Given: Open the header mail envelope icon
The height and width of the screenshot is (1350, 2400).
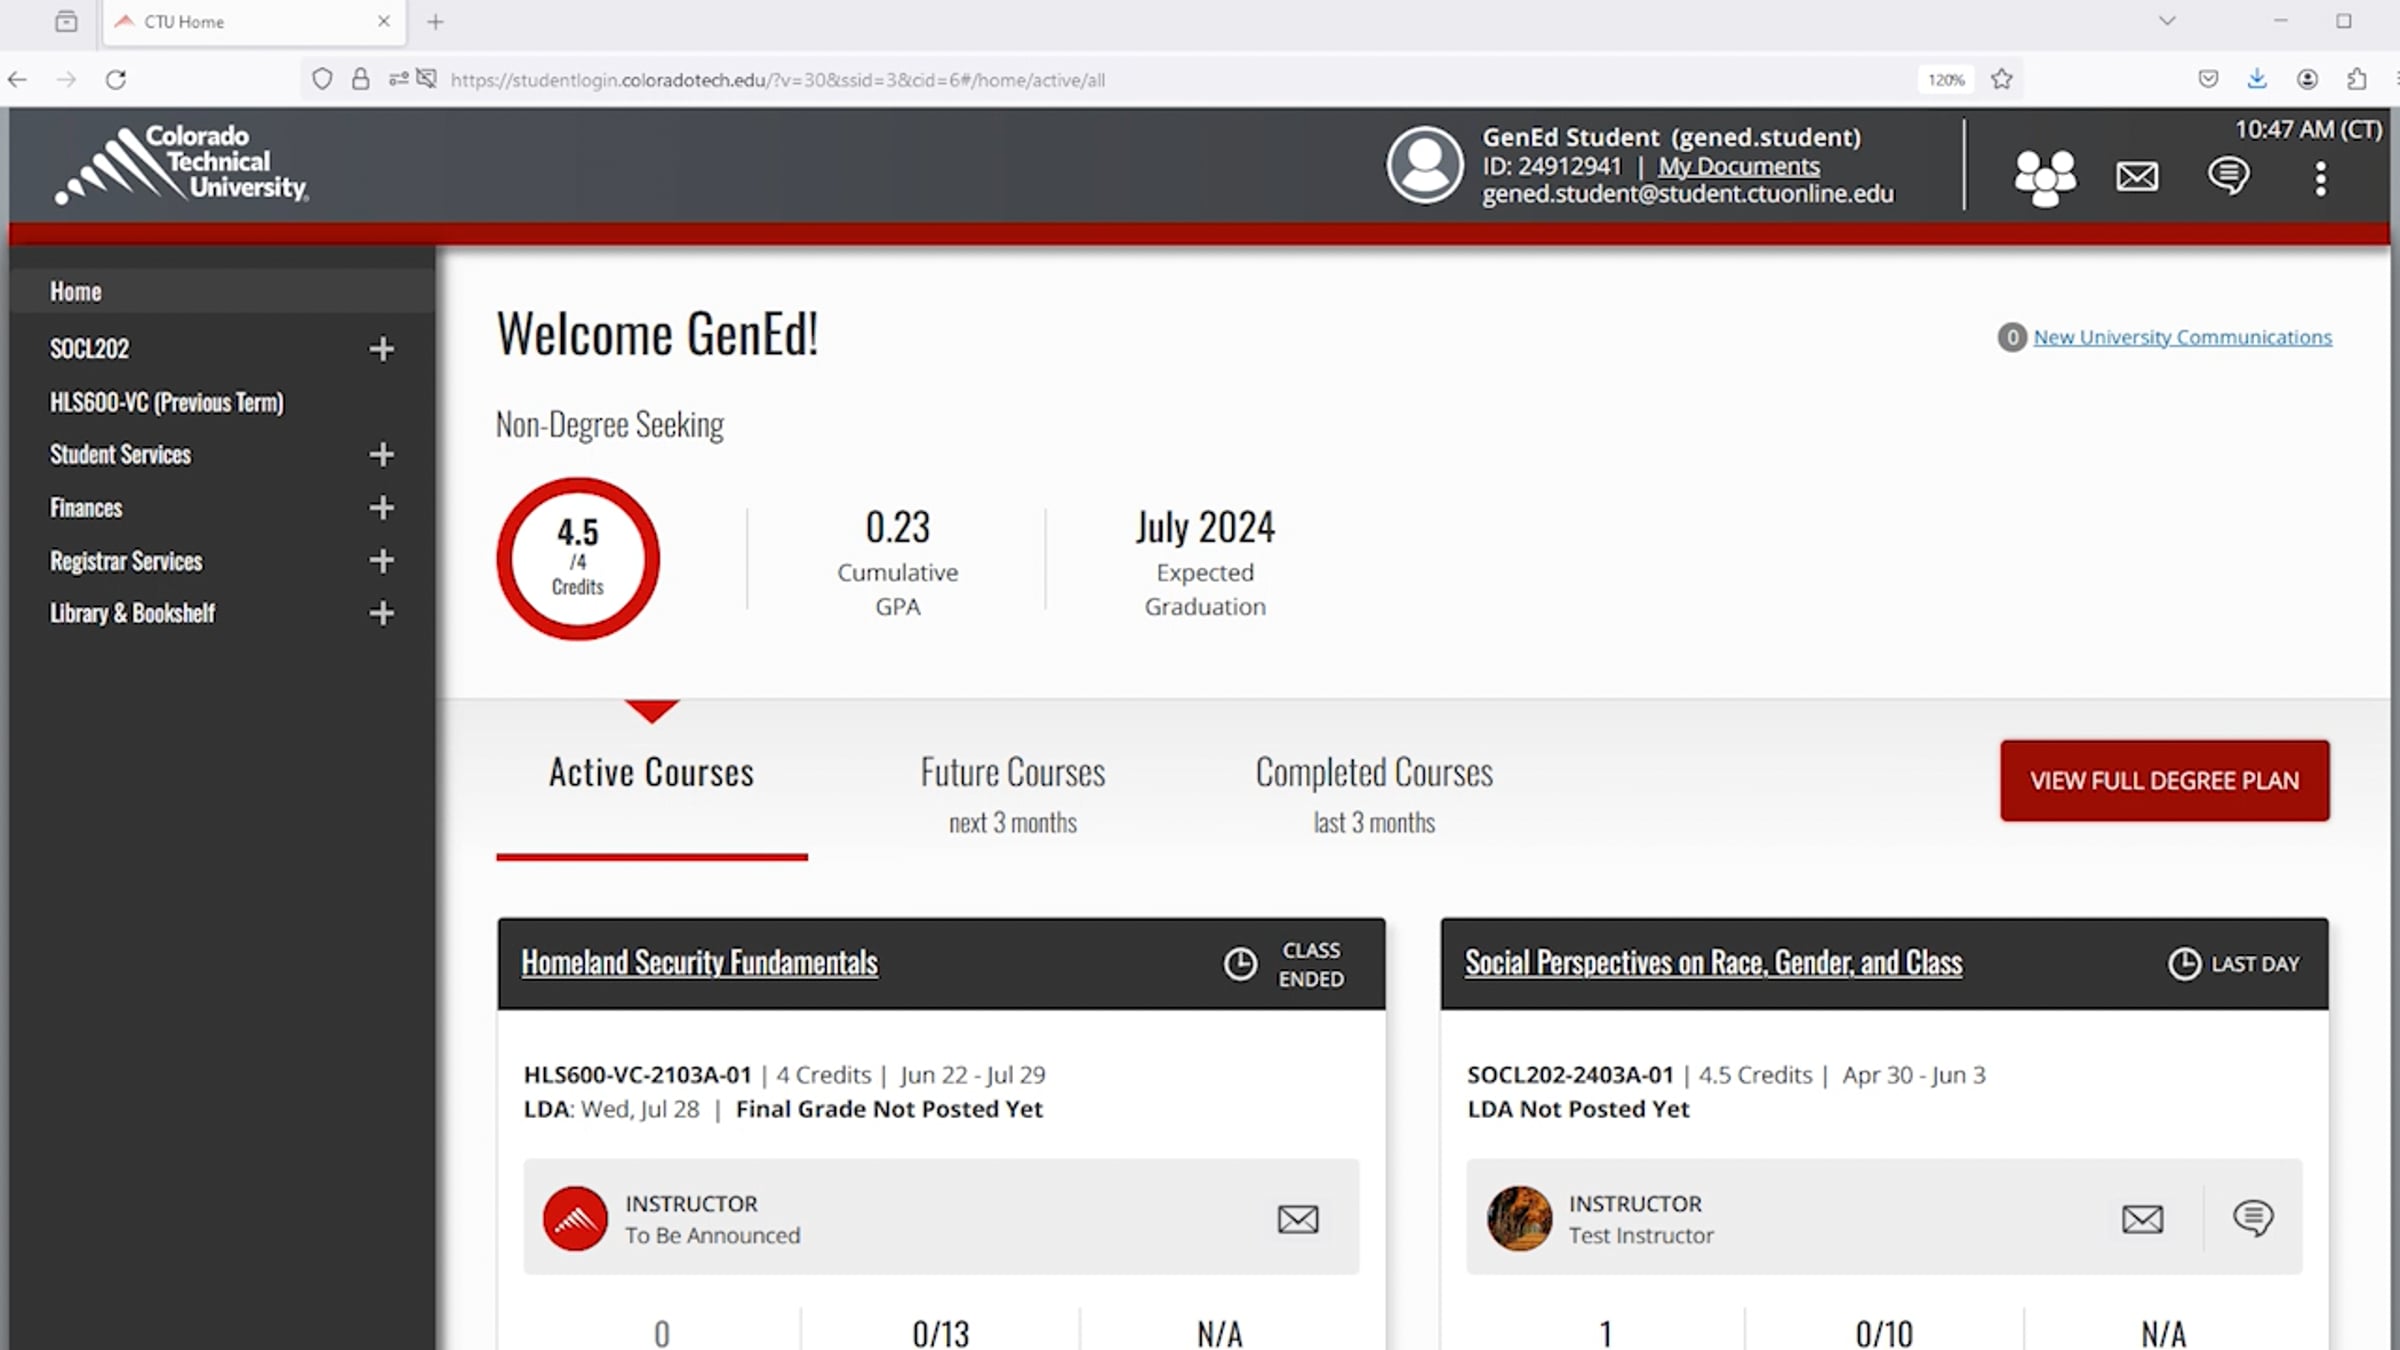Looking at the screenshot, I should tap(2137, 177).
